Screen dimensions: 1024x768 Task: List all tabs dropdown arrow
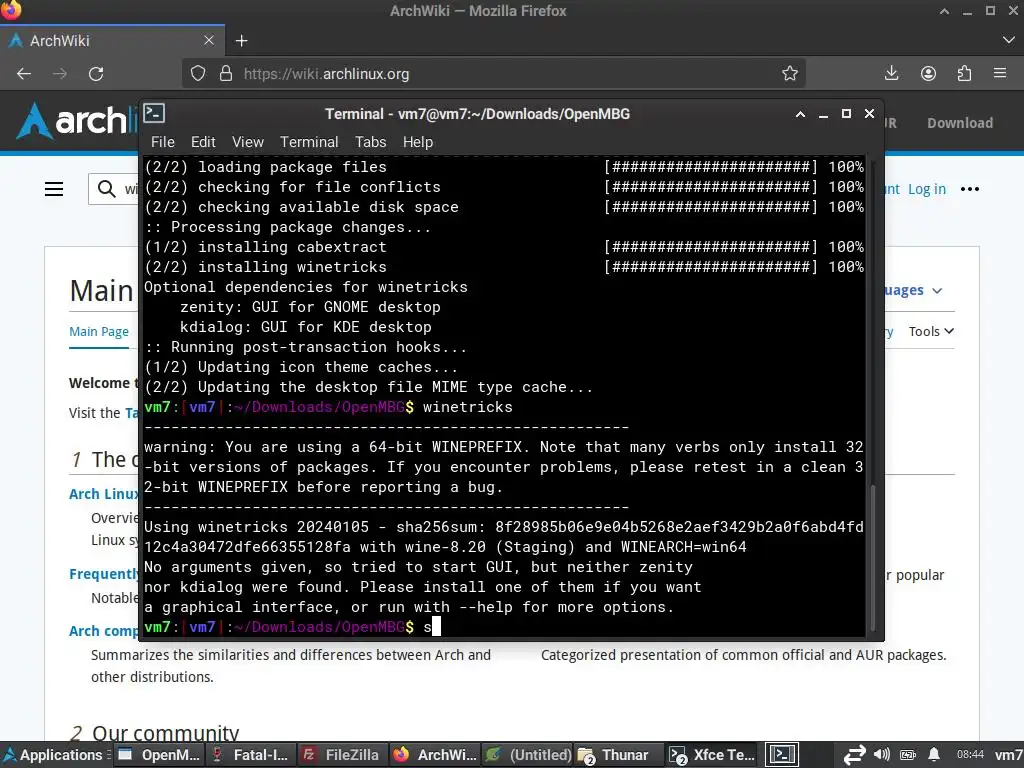[1008, 40]
